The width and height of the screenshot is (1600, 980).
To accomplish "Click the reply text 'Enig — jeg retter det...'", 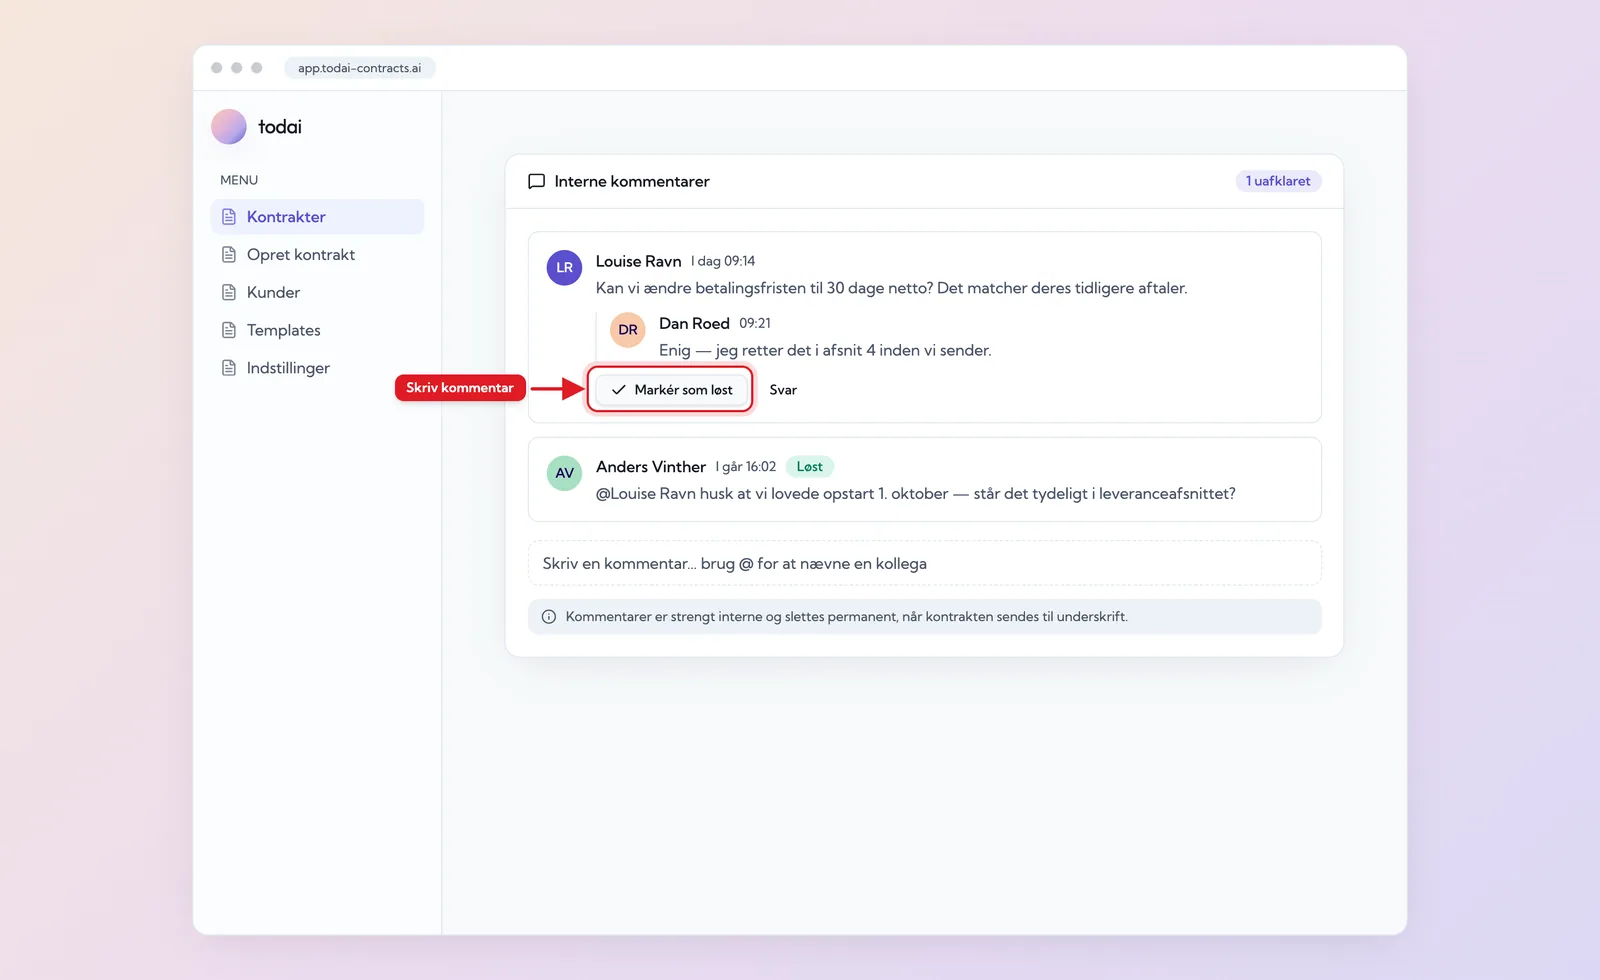I will click(825, 351).
